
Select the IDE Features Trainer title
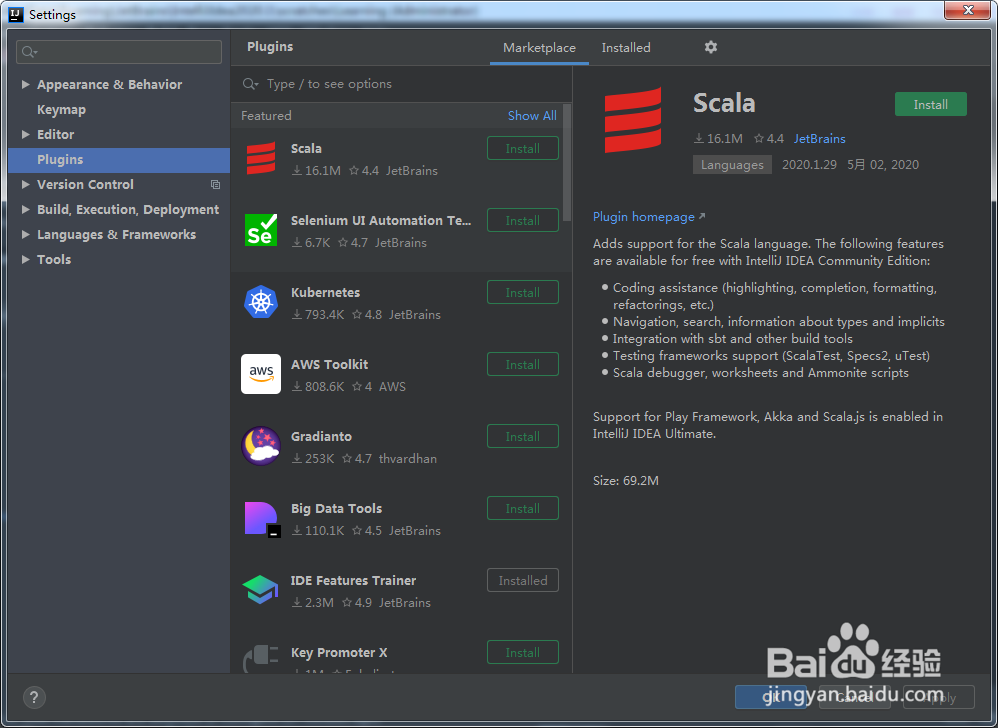pyautogui.click(x=353, y=580)
